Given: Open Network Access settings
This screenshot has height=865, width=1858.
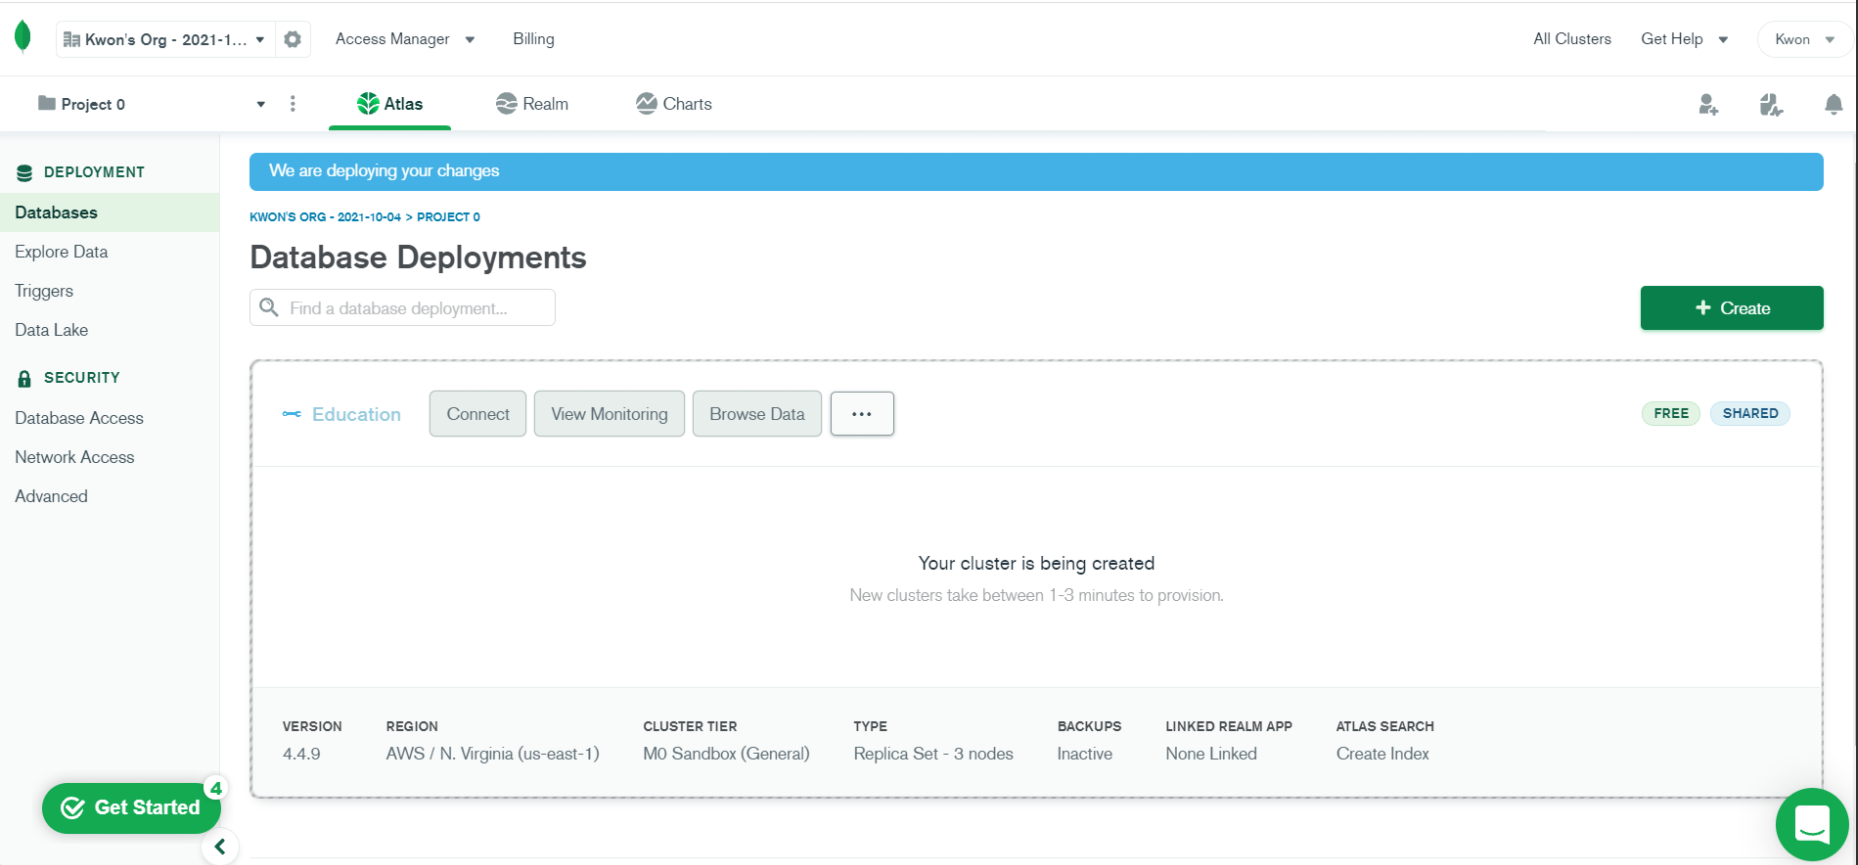Looking at the screenshot, I should click(x=74, y=457).
